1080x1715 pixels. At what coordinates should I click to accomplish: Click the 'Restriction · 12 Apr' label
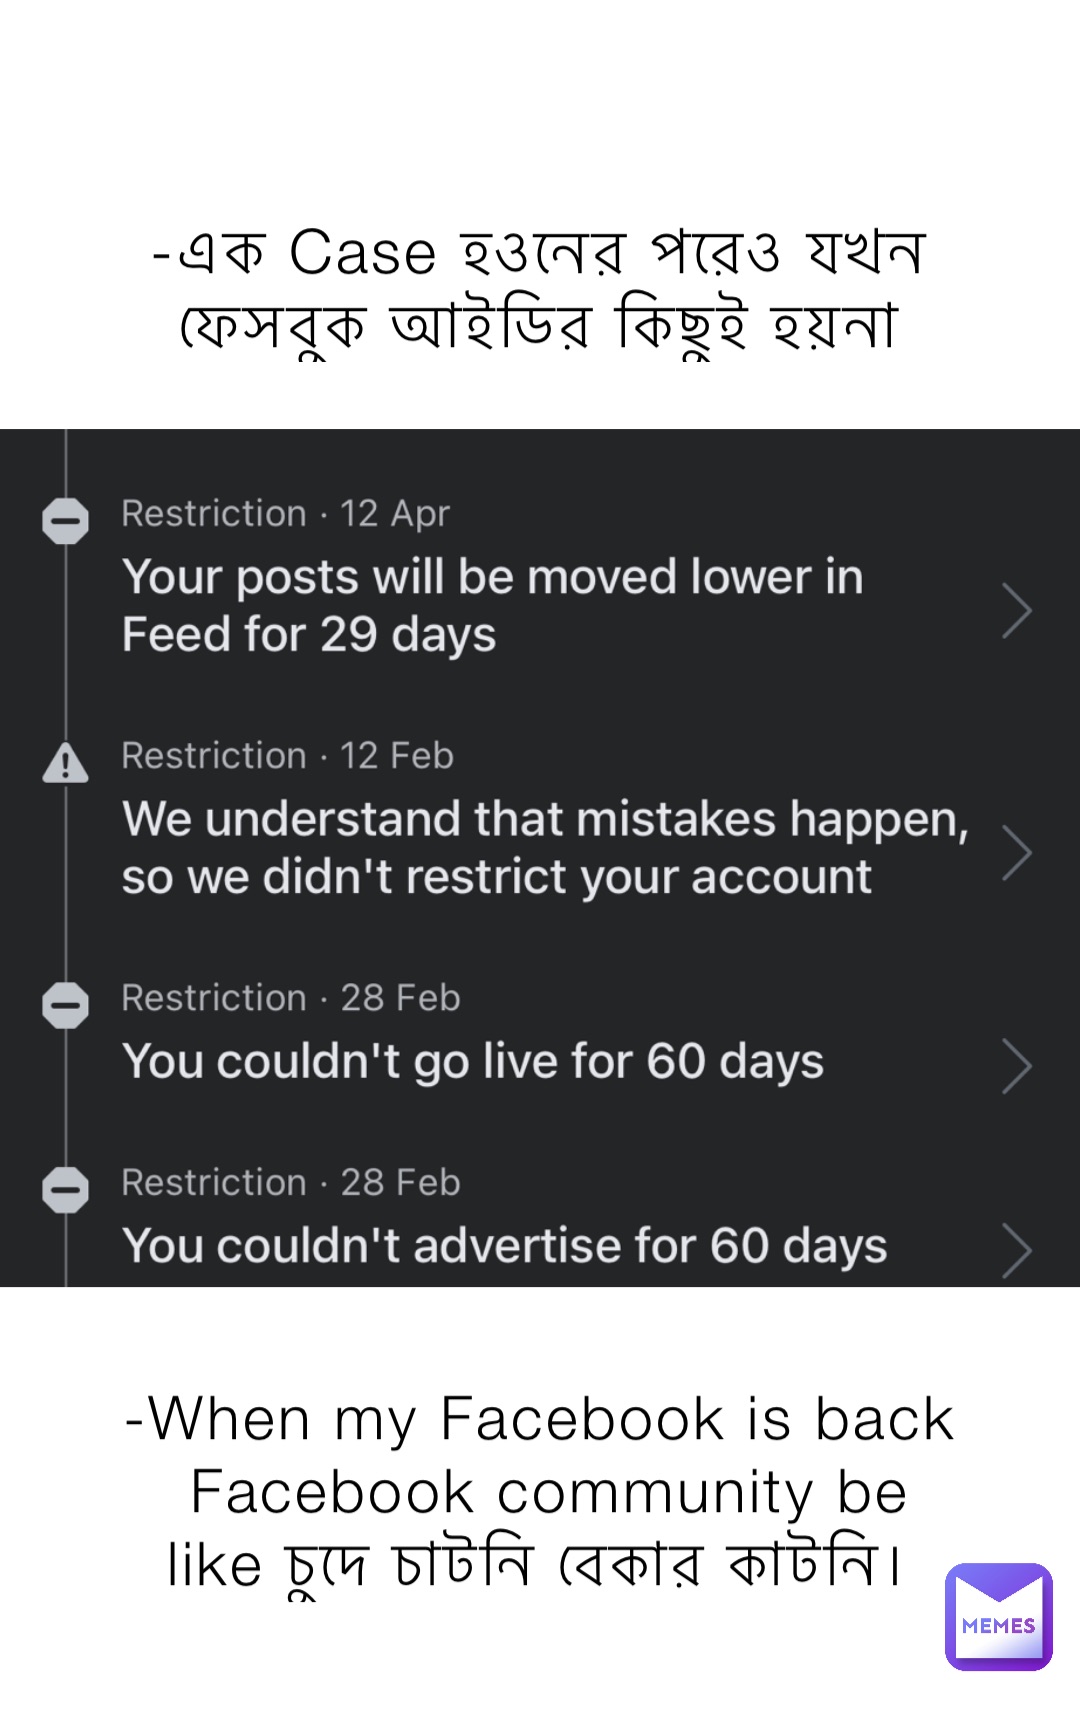tap(286, 513)
